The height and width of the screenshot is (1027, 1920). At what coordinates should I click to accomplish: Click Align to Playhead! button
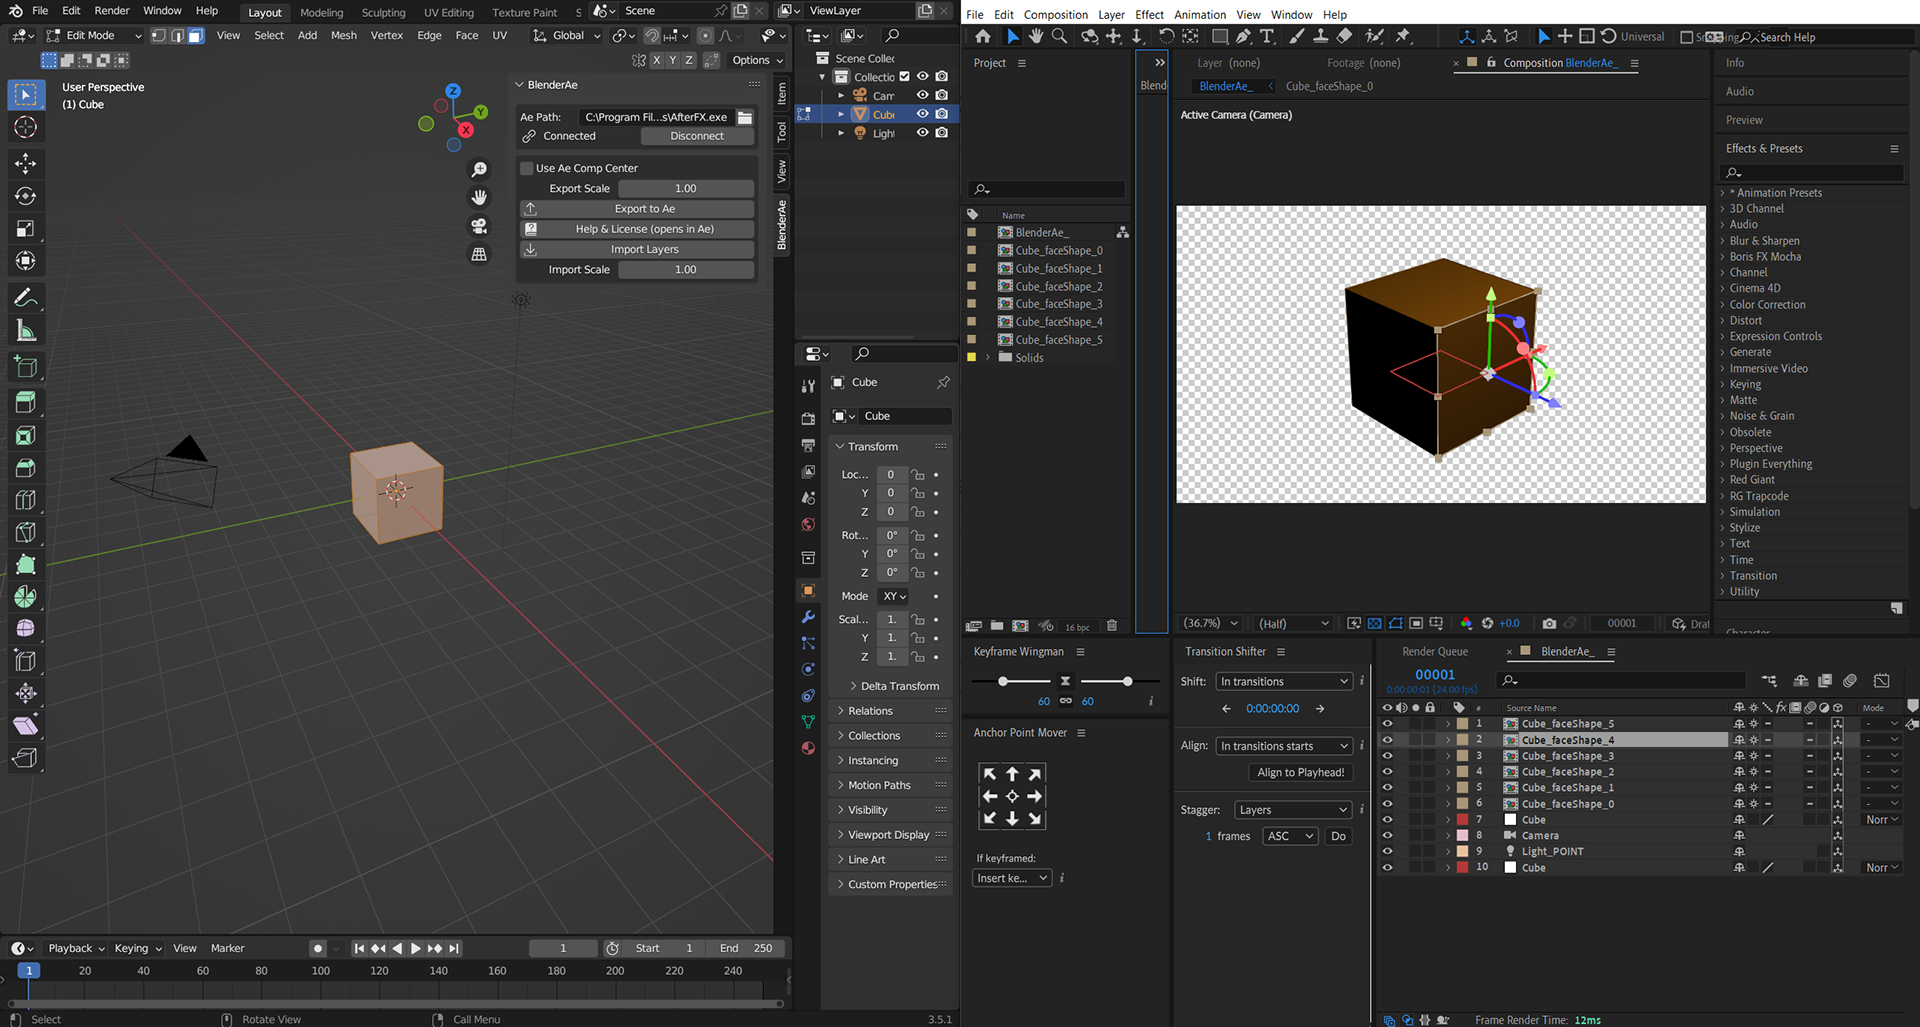pos(1300,773)
